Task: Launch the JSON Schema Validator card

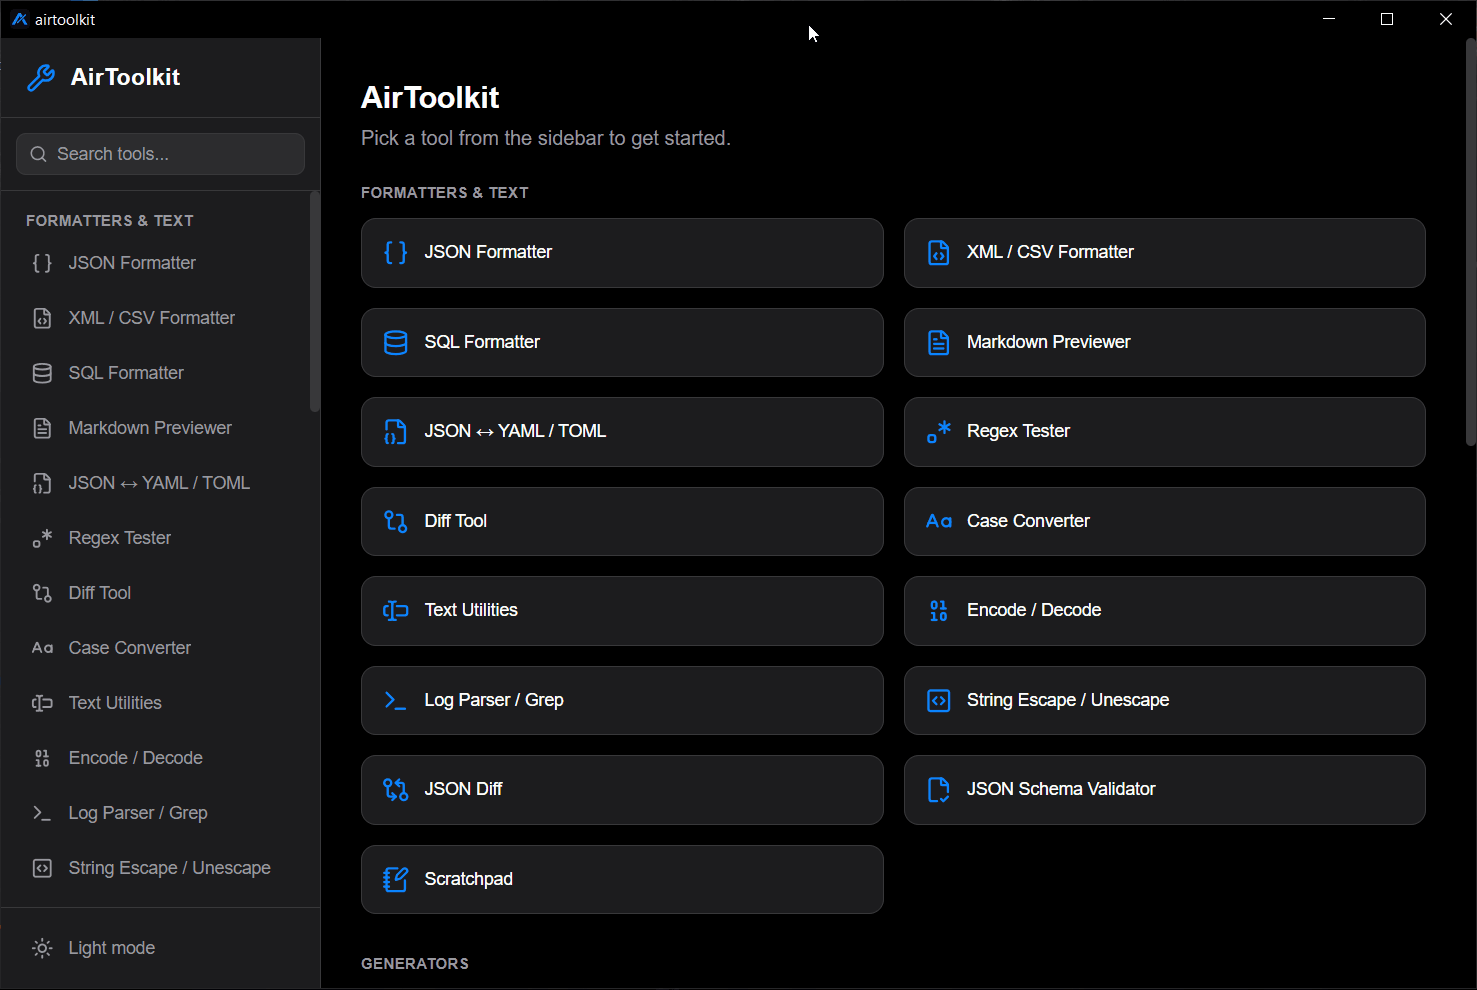Action: click(x=1165, y=790)
